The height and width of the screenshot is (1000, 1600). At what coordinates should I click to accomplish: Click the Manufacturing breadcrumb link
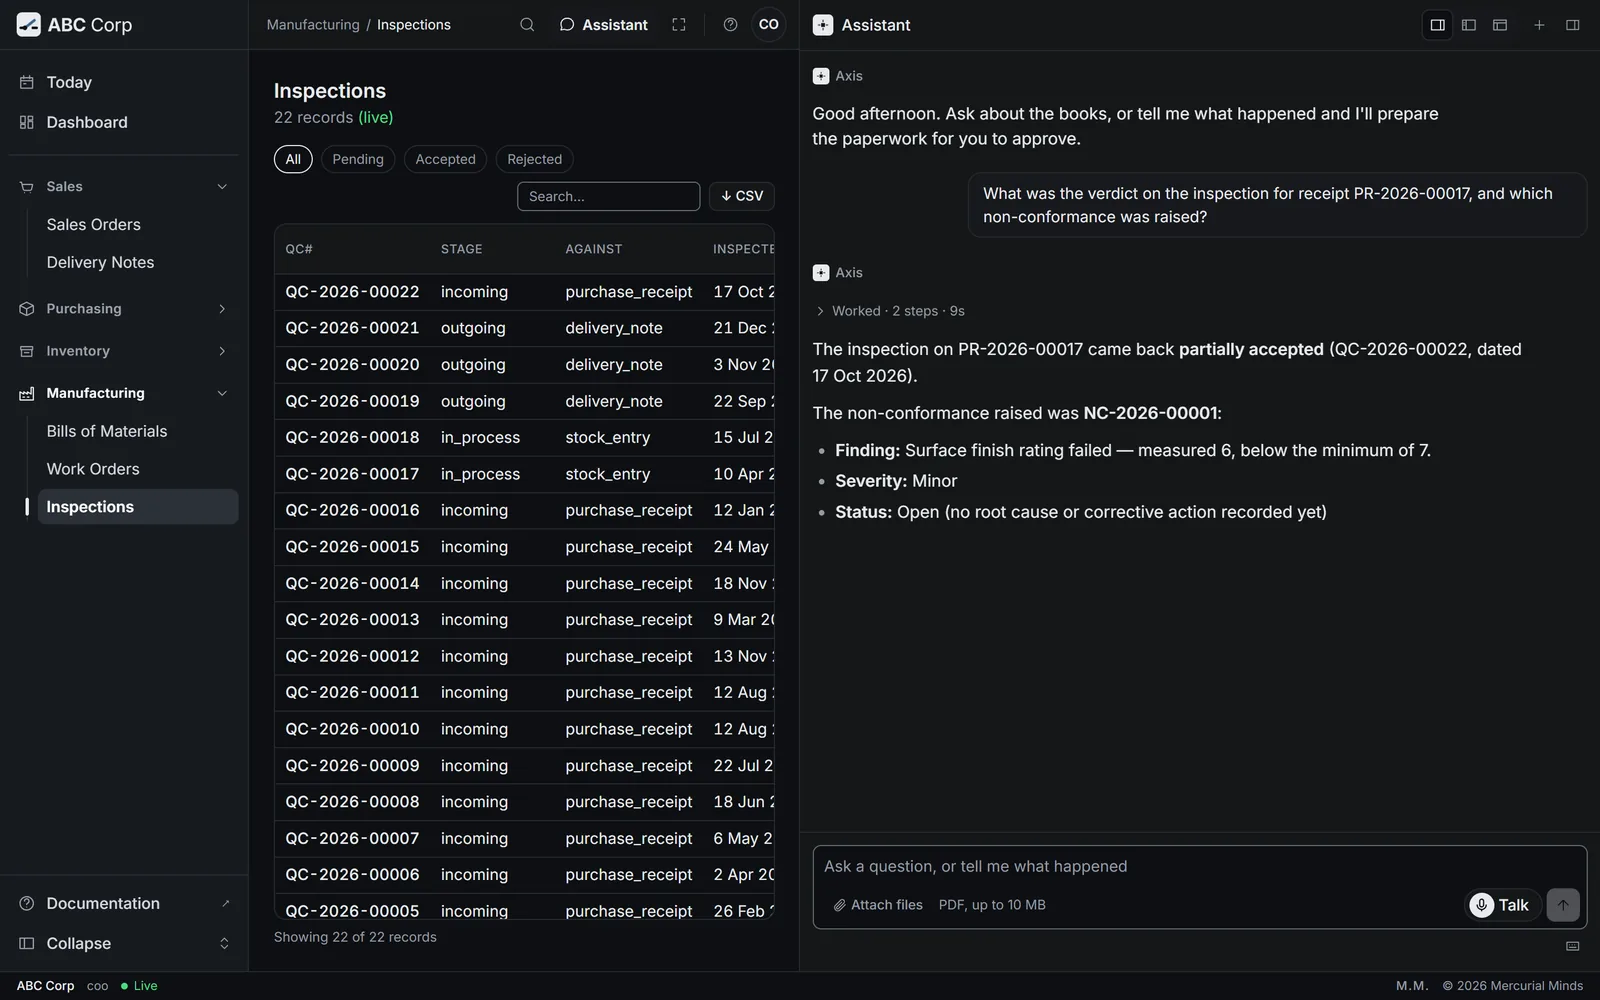[x=313, y=25]
